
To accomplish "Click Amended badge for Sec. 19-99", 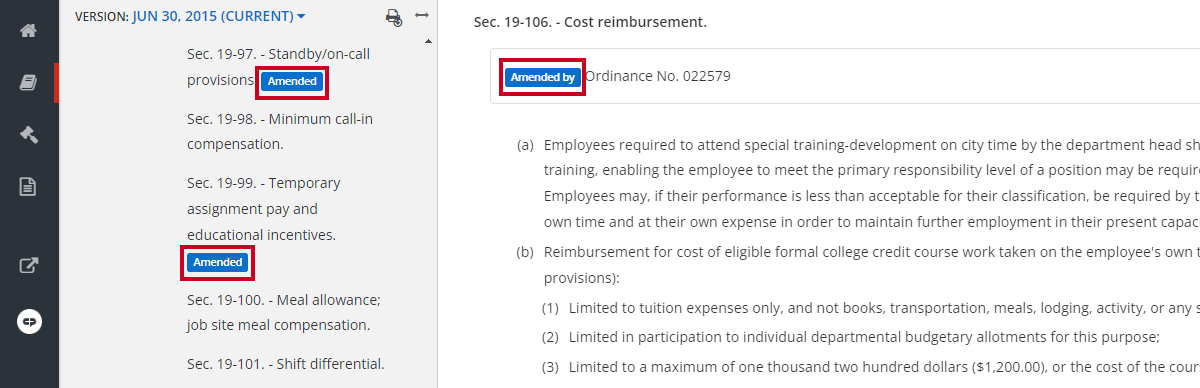I will click(218, 262).
